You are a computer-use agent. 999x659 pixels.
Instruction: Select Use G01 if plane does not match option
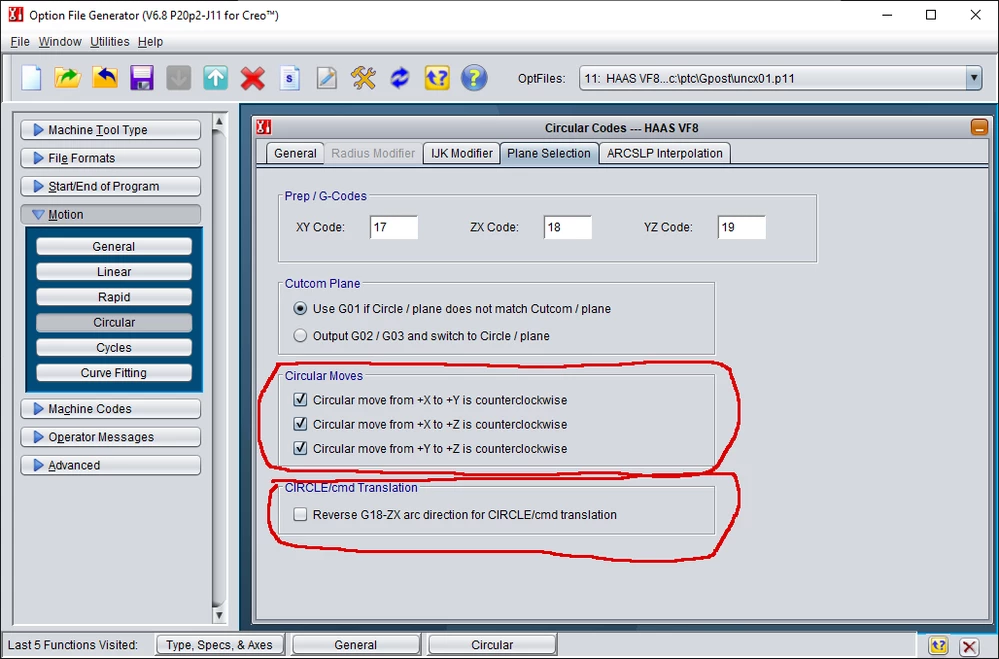tap(299, 308)
